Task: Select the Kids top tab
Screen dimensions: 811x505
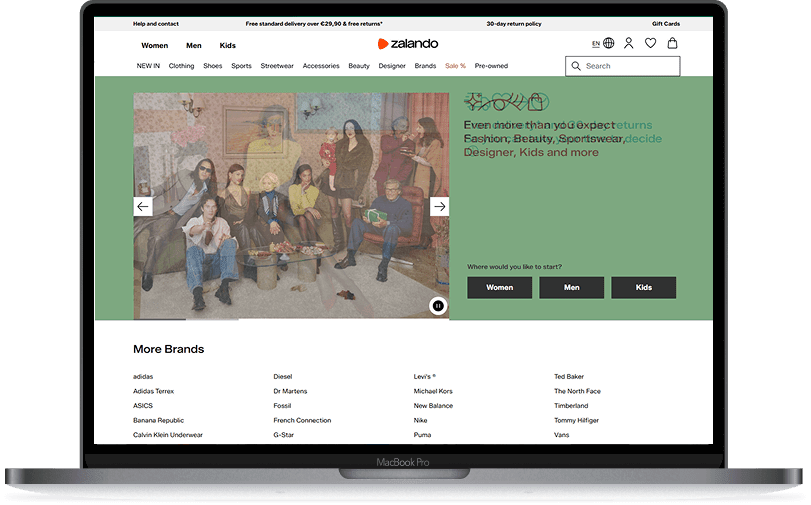Action: (x=228, y=46)
